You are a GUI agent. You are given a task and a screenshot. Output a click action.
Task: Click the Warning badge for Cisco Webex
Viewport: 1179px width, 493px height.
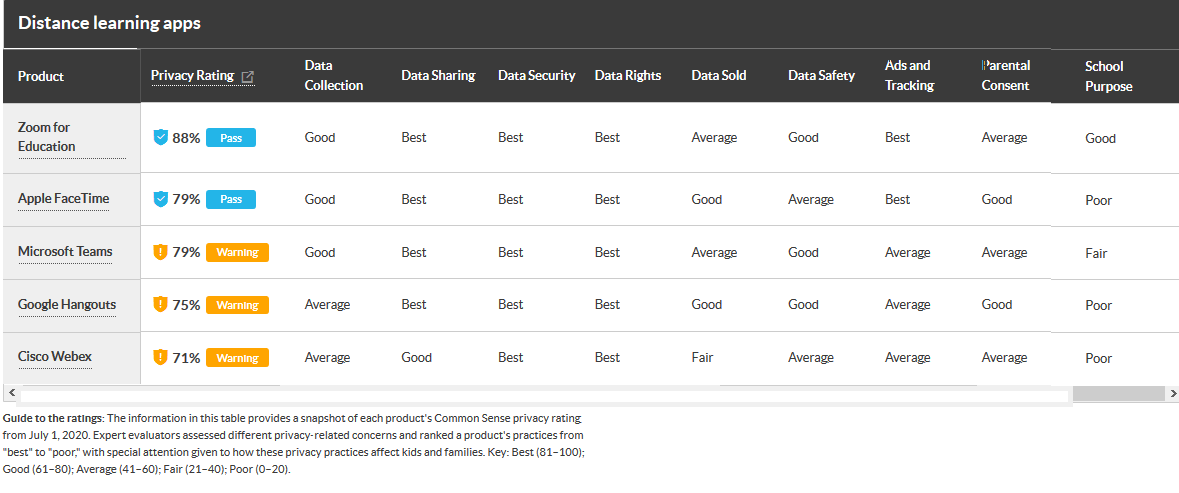click(x=238, y=358)
